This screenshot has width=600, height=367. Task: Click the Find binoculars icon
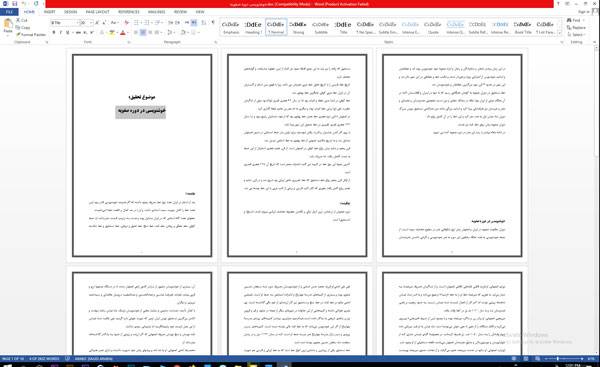tap(569, 20)
